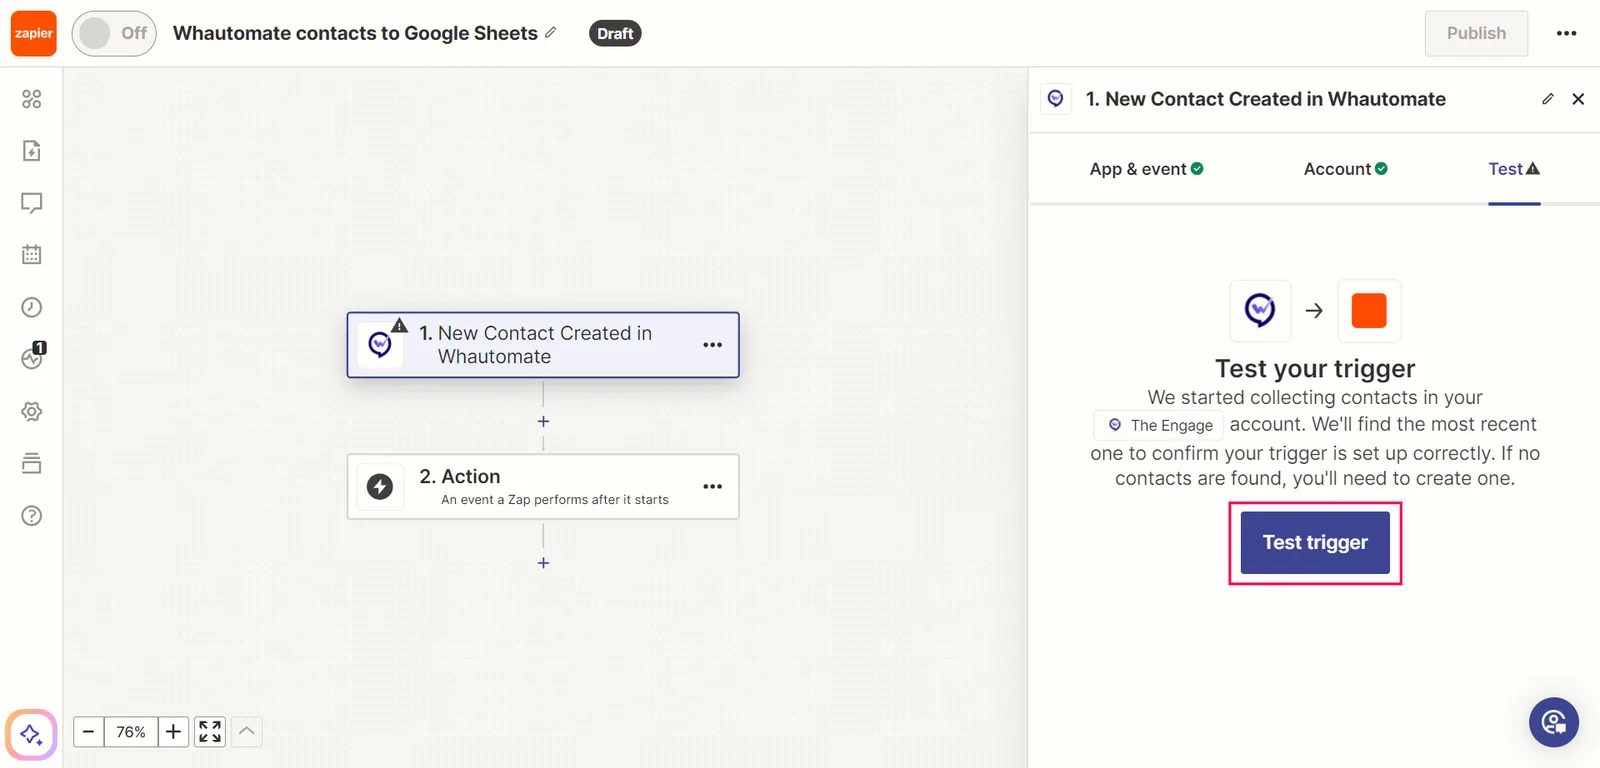This screenshot has height=768, width=1600.
Task: Zoom in the canvas with plus
Action: click(x=173, y=732)
